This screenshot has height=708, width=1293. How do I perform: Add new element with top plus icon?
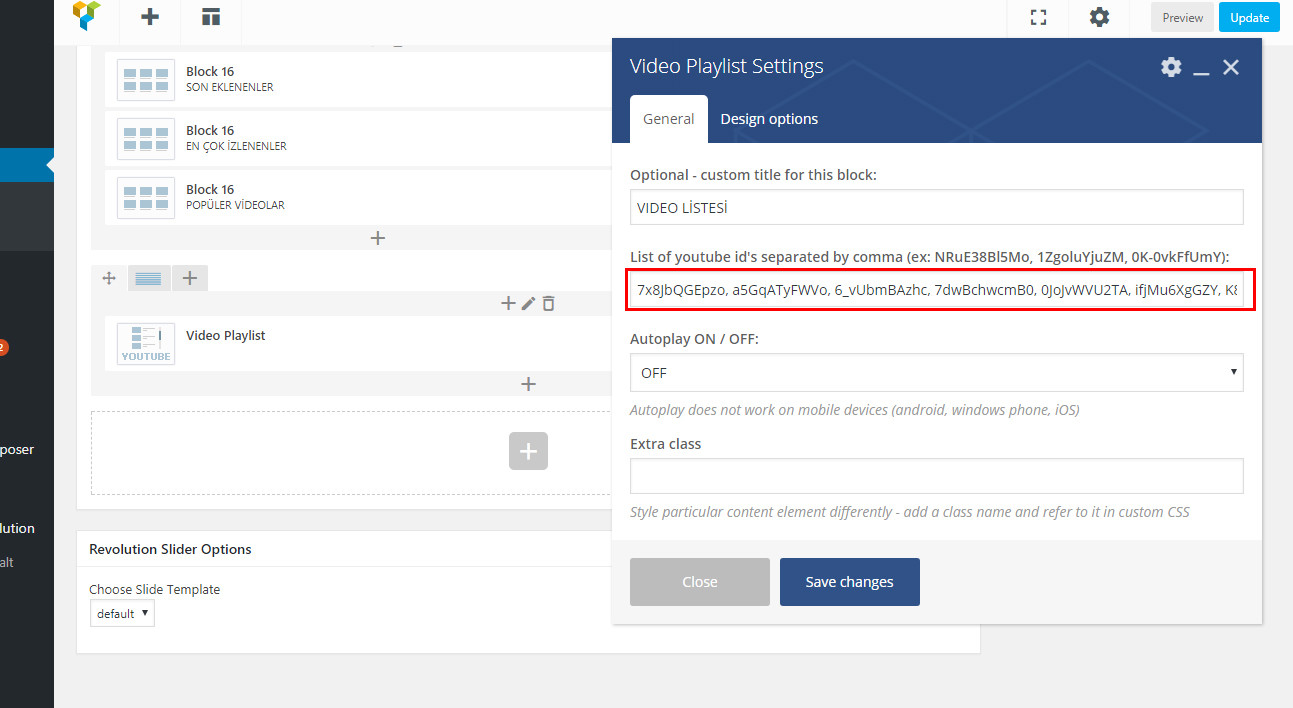(x=150, y=17)
